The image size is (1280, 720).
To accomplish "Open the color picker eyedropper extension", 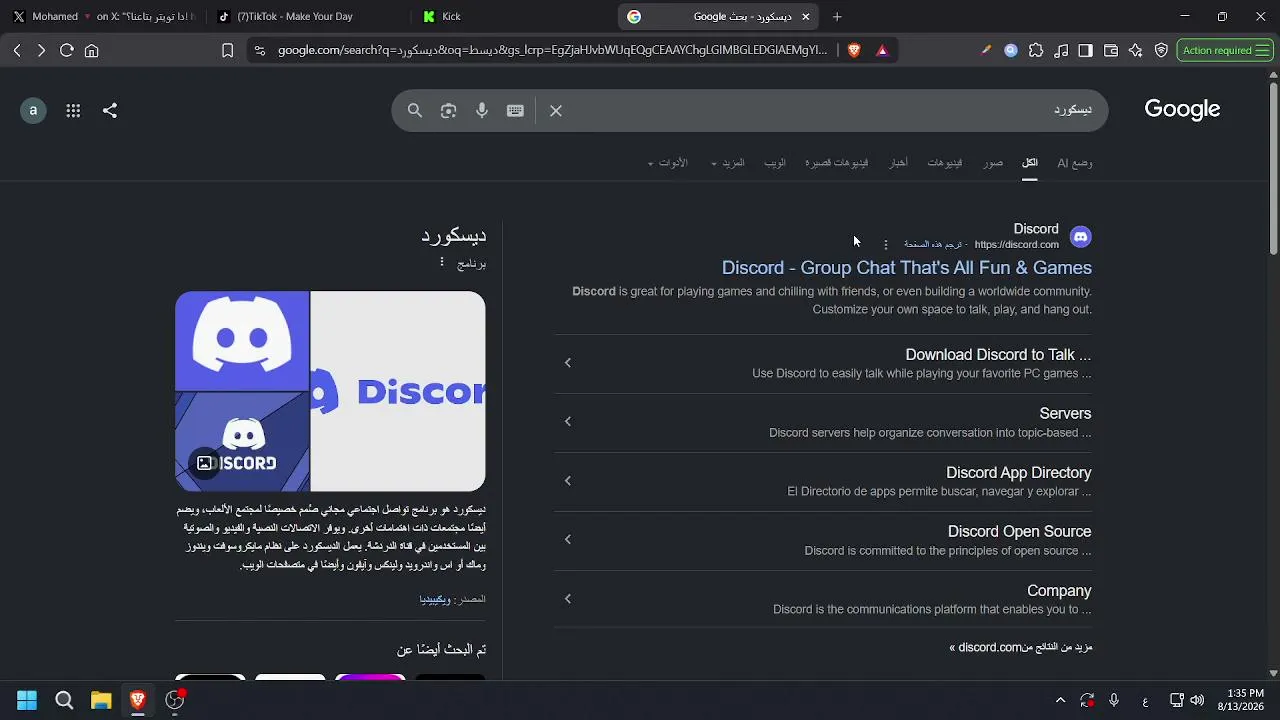I will point(986,50).
